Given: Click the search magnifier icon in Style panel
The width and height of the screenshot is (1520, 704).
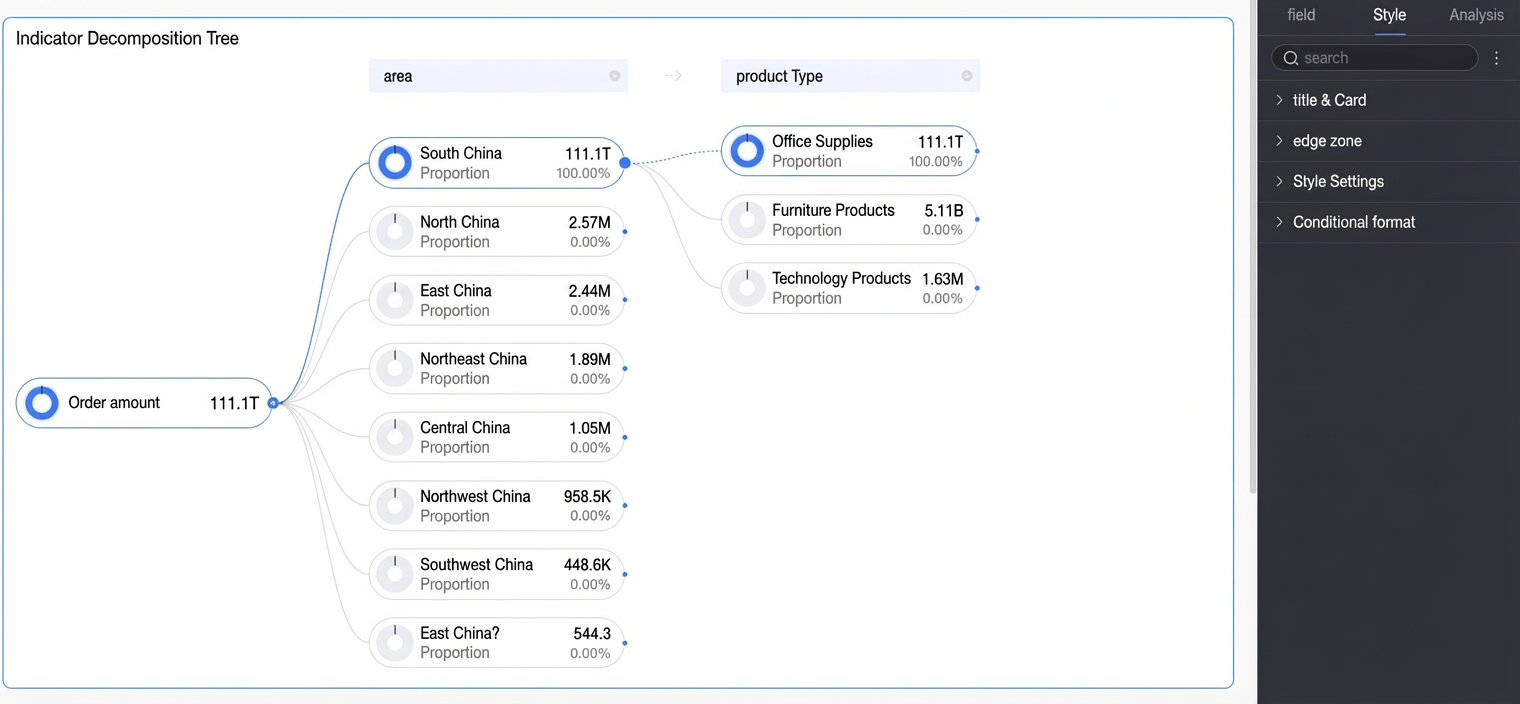Looking at the screenshot, I should tap(1291, 58).
